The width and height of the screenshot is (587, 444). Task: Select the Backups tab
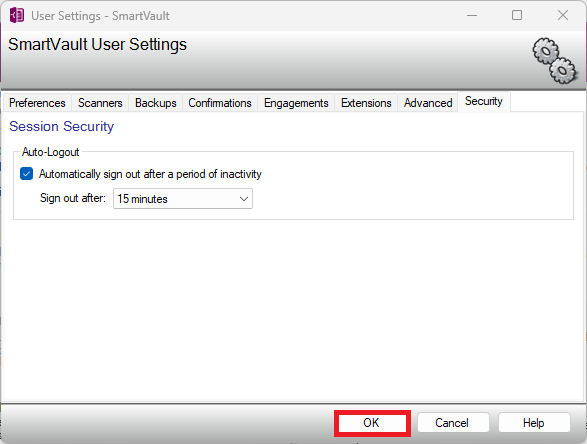pos(155,103)
